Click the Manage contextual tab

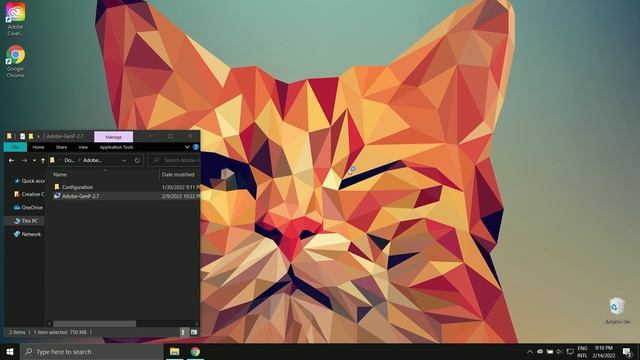coord(113,137)
